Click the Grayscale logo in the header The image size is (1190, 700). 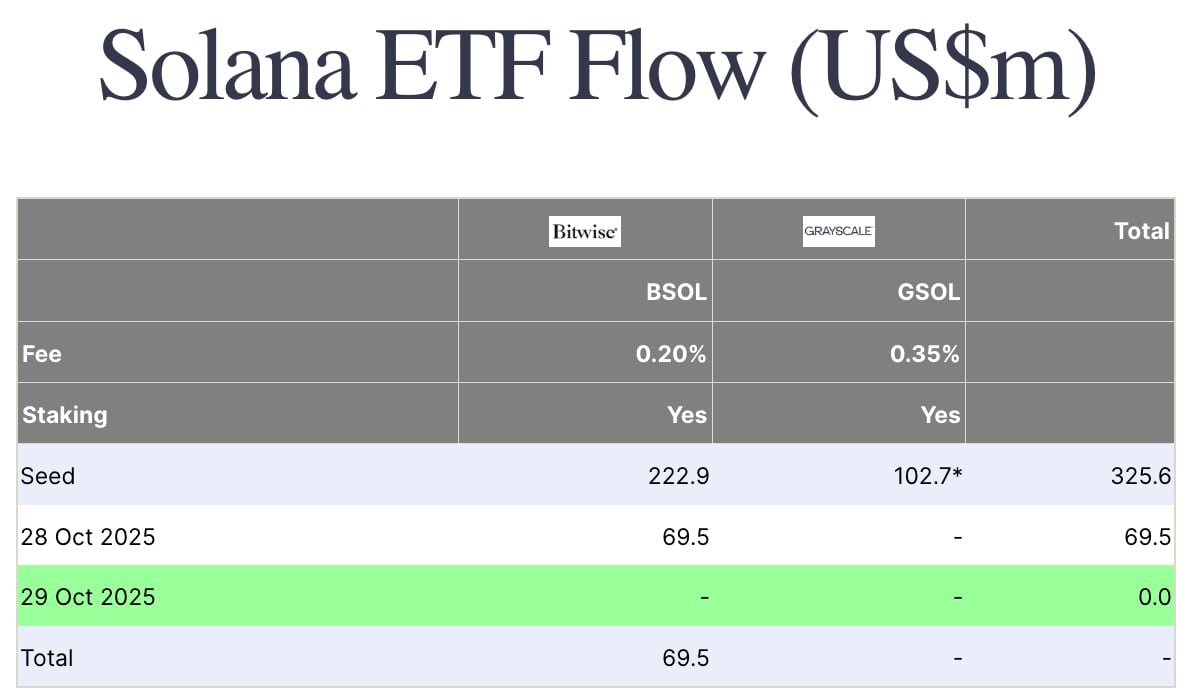[838, 233]
